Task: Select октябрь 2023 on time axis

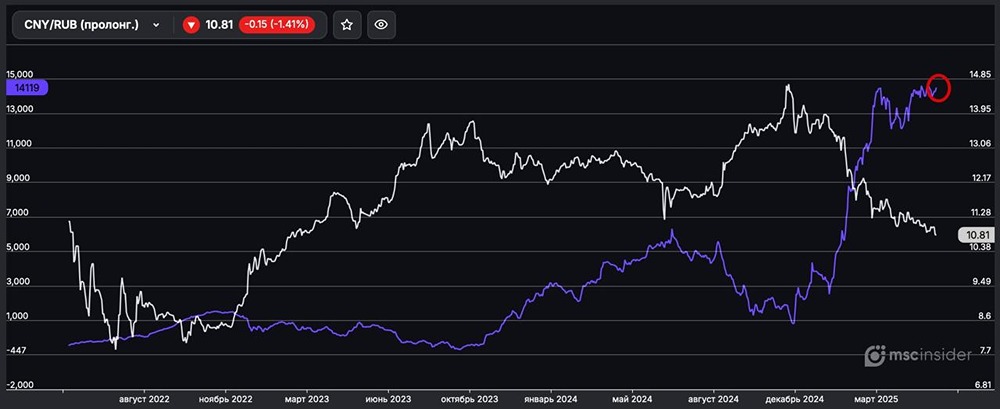Action: 468,398
